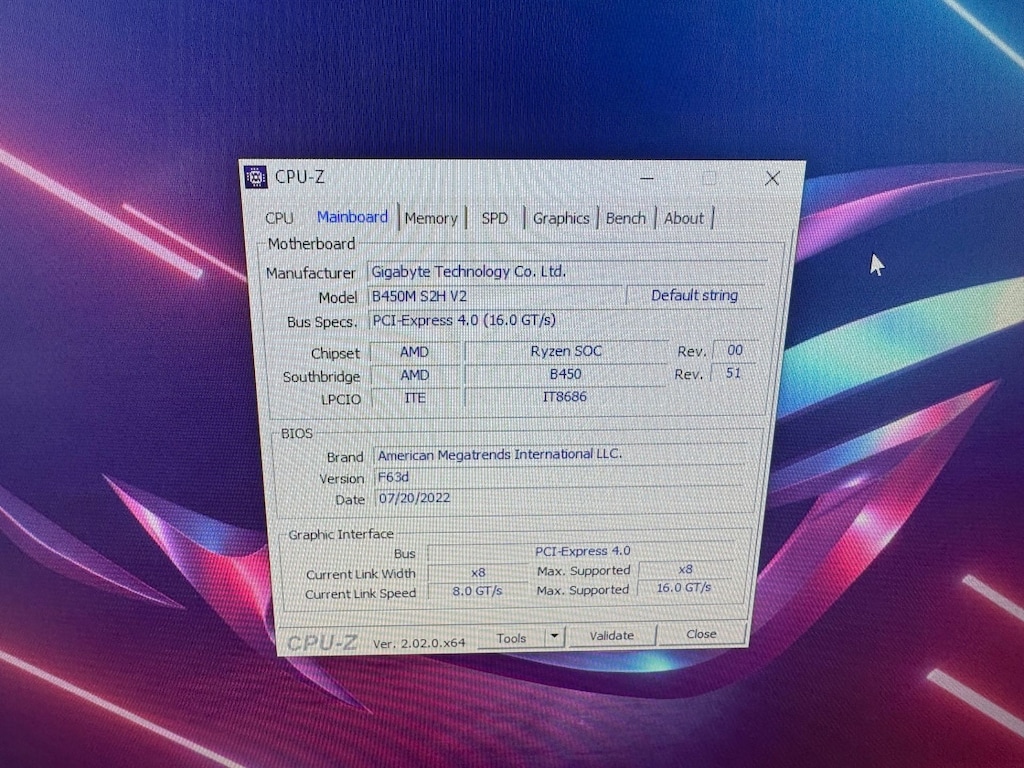Close CPU-Z with the title bar X
The width and height of the screenshot is (1024, 768).
pos(772,178)
